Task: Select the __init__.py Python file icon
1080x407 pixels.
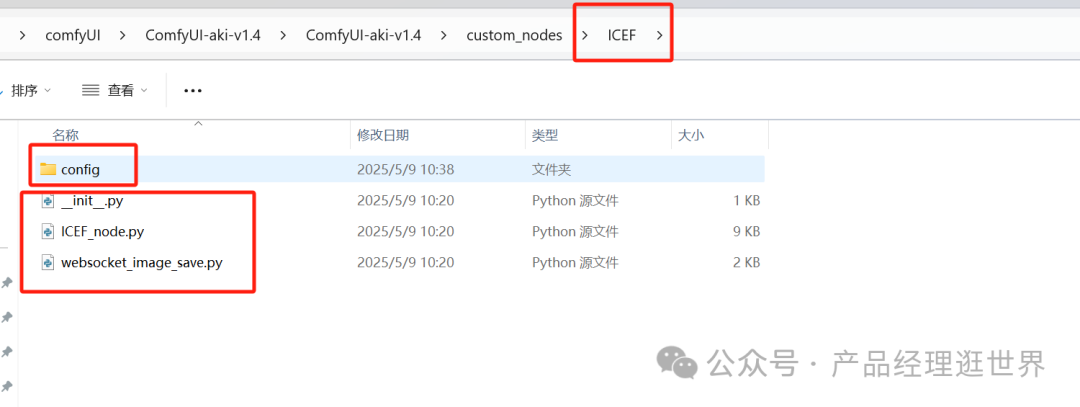Action: click(48, 201)
